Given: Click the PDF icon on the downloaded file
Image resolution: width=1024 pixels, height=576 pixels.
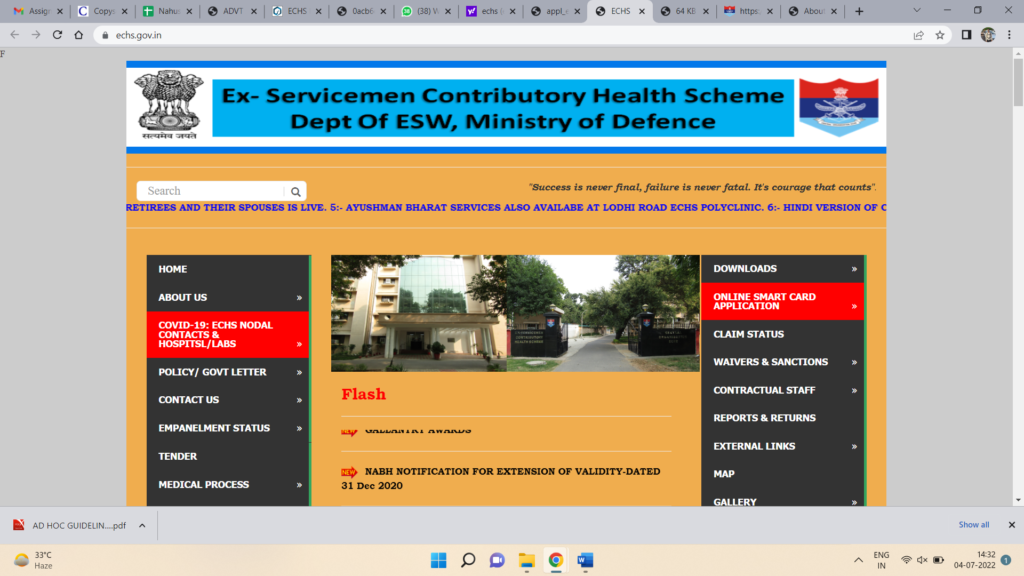Looking at the screenshot, I should click(x=16, y=524).
